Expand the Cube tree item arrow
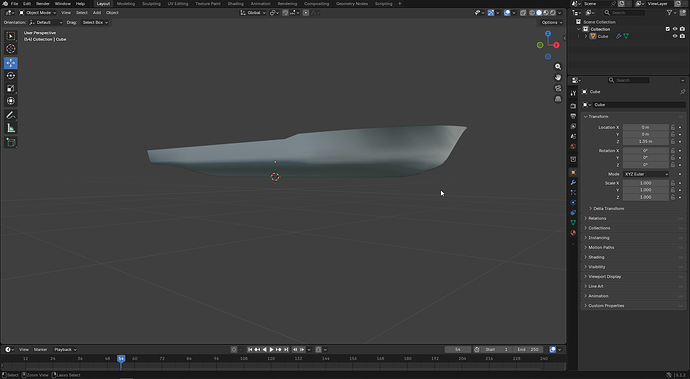 (x=586, y=37)
